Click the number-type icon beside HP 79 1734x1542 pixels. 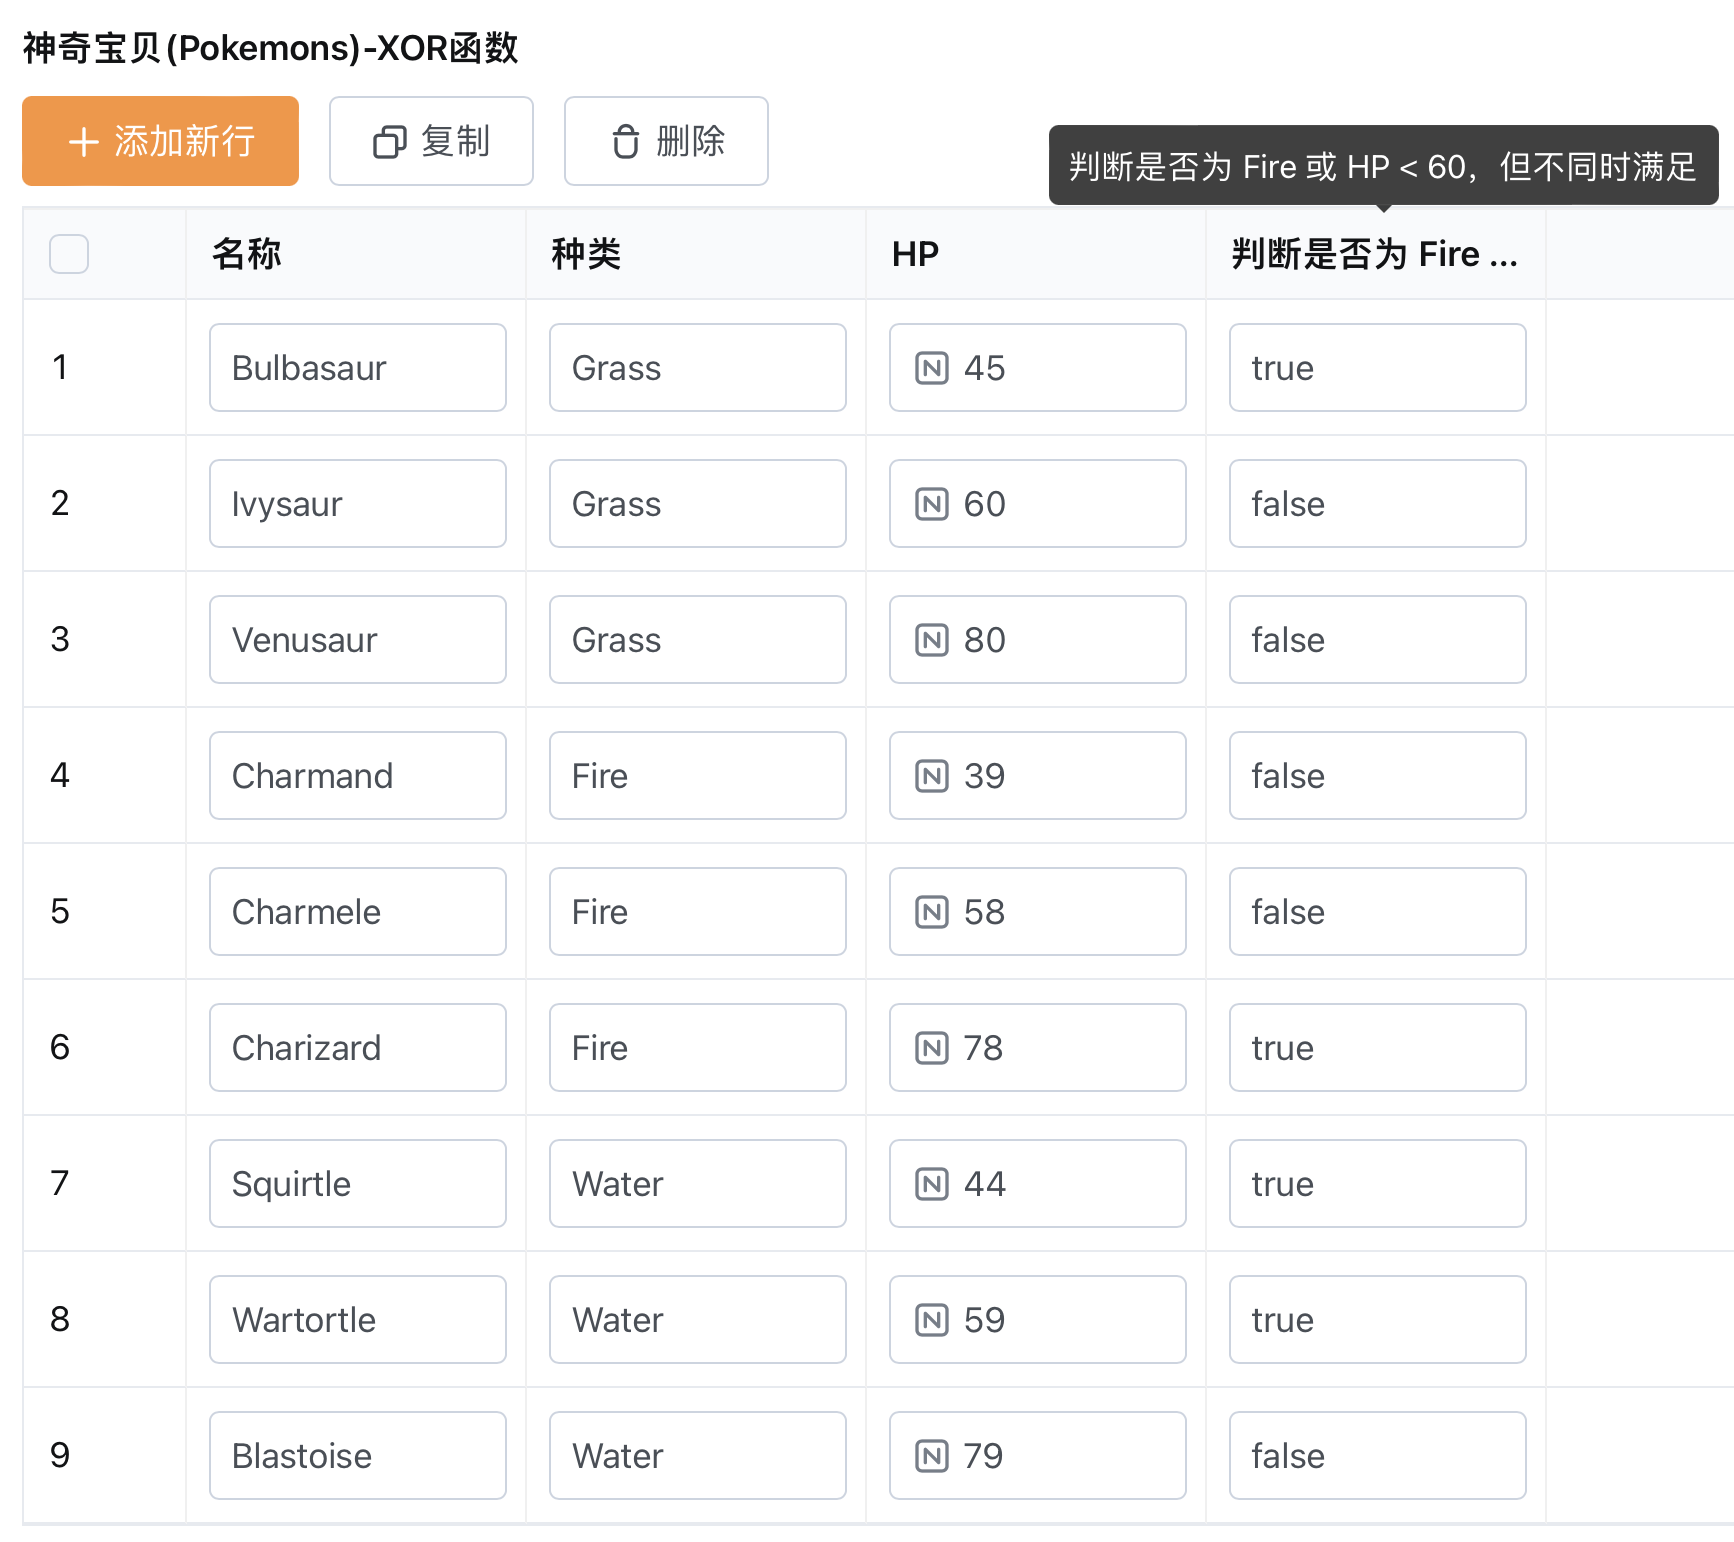pos(932,1456)
